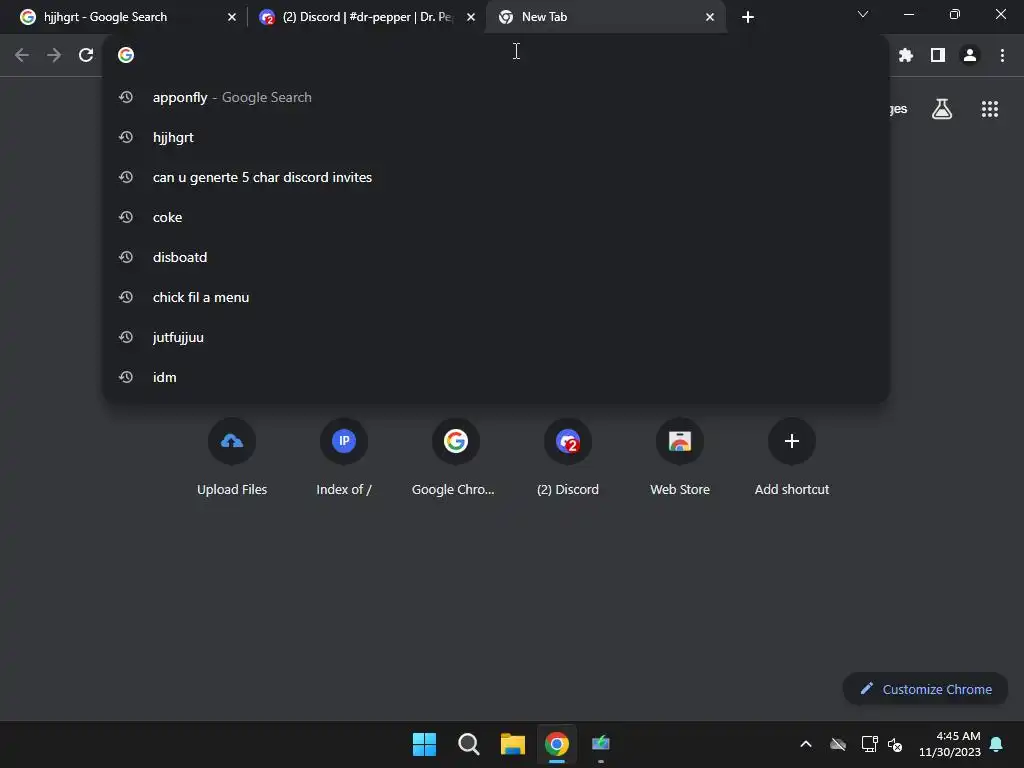Open the Windows Start menu
The image size is (1024, 768).
tap(424, 744)
